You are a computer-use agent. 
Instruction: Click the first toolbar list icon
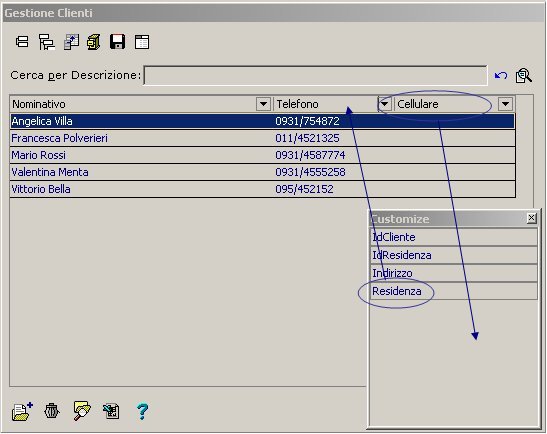pyautogui.click(x=22, y=42)
